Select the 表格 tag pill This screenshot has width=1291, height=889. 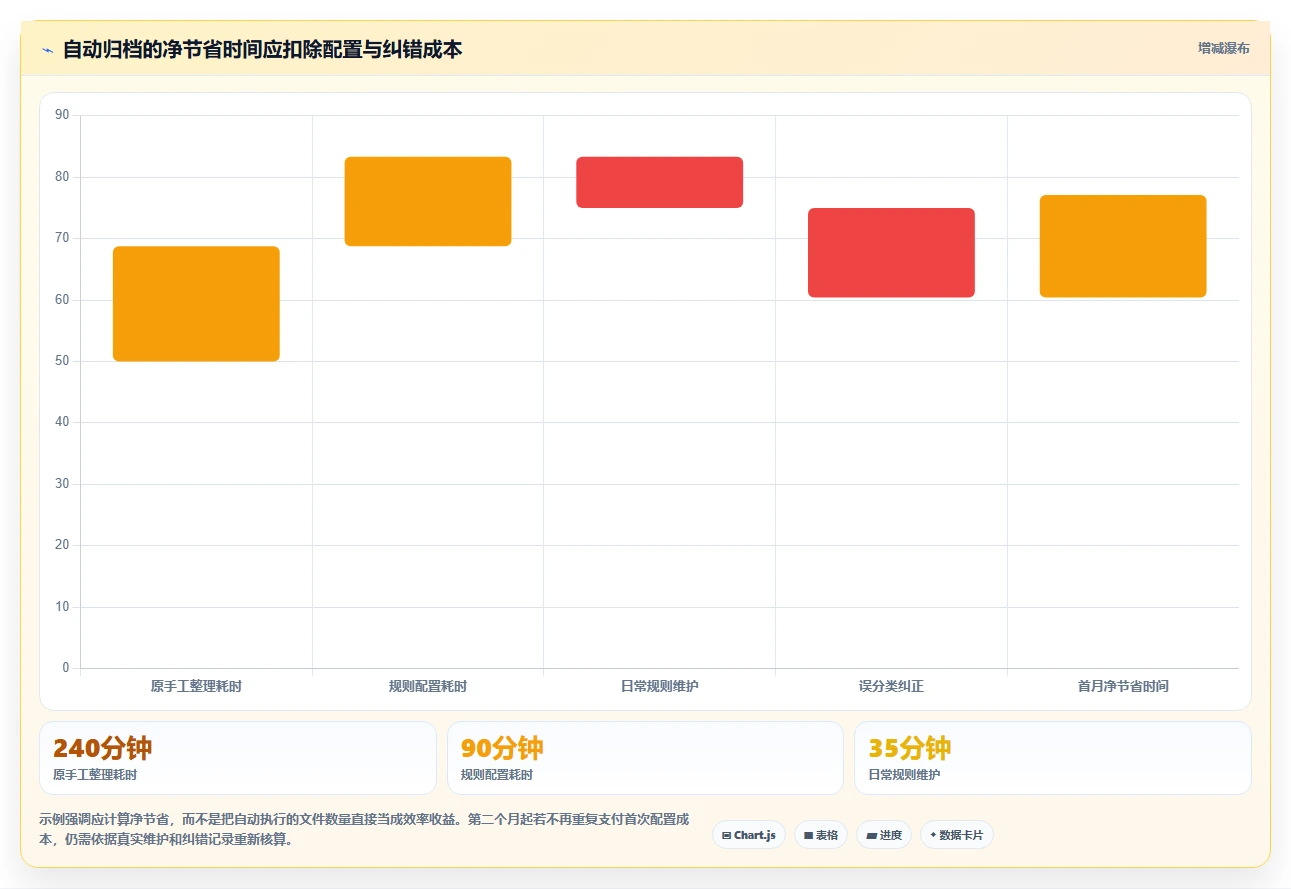821,835
